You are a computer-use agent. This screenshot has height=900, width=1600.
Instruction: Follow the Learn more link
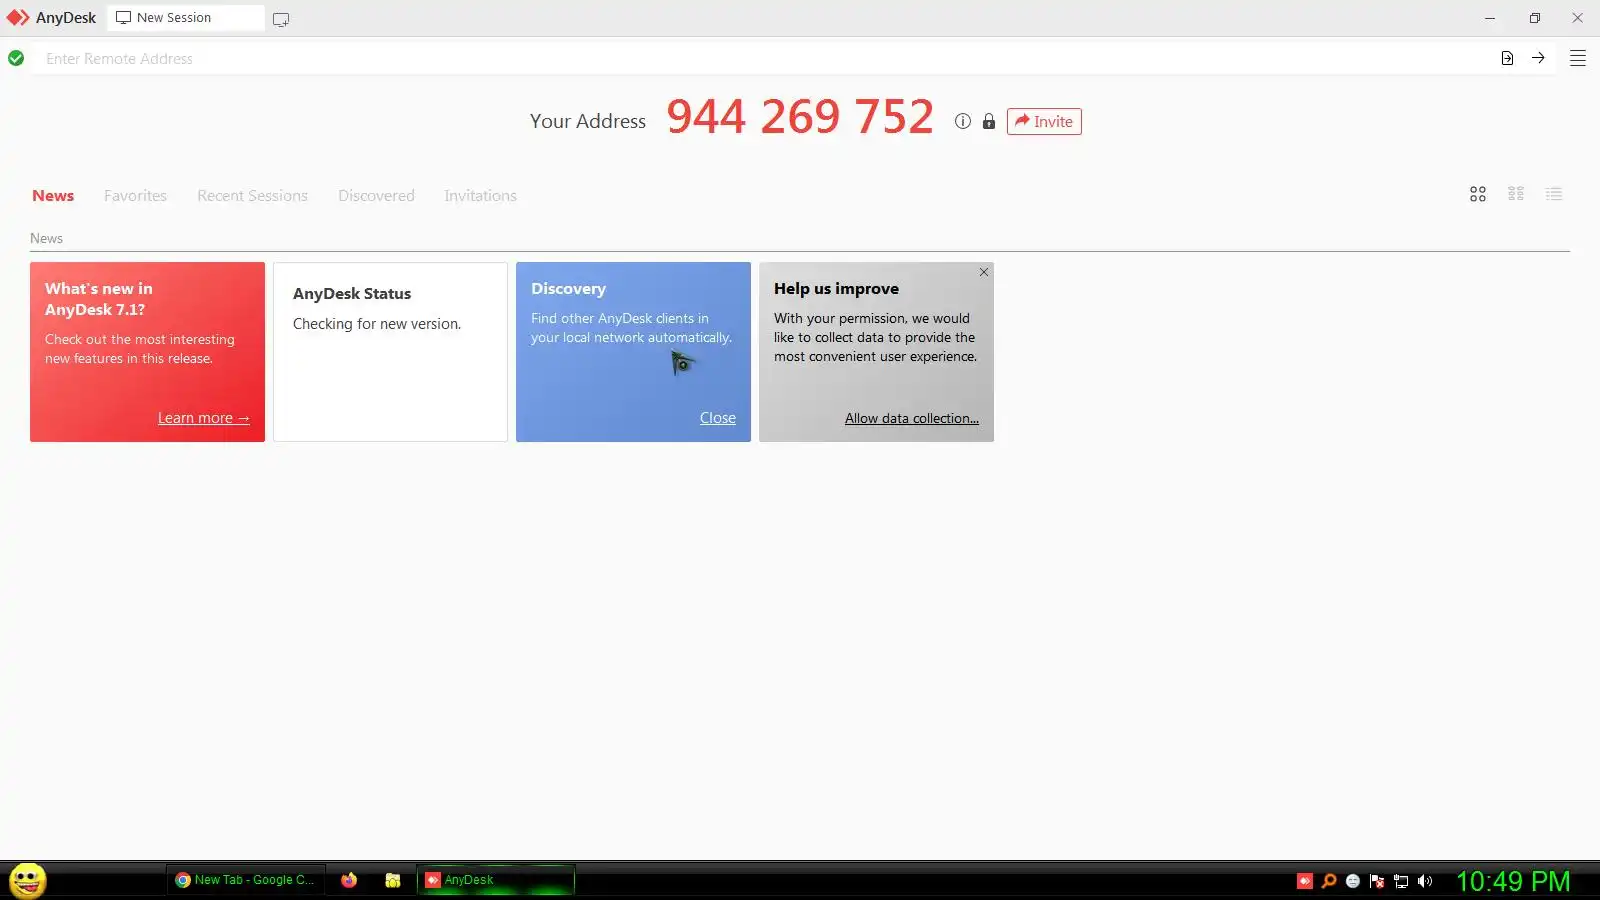203,418
